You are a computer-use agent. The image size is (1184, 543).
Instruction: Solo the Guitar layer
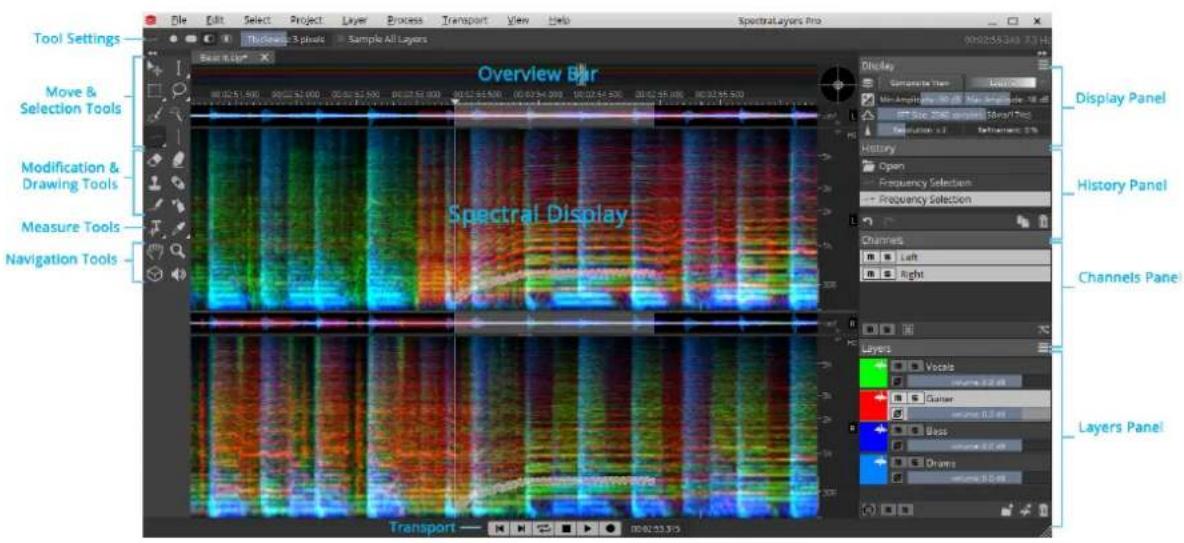[914, 398]
